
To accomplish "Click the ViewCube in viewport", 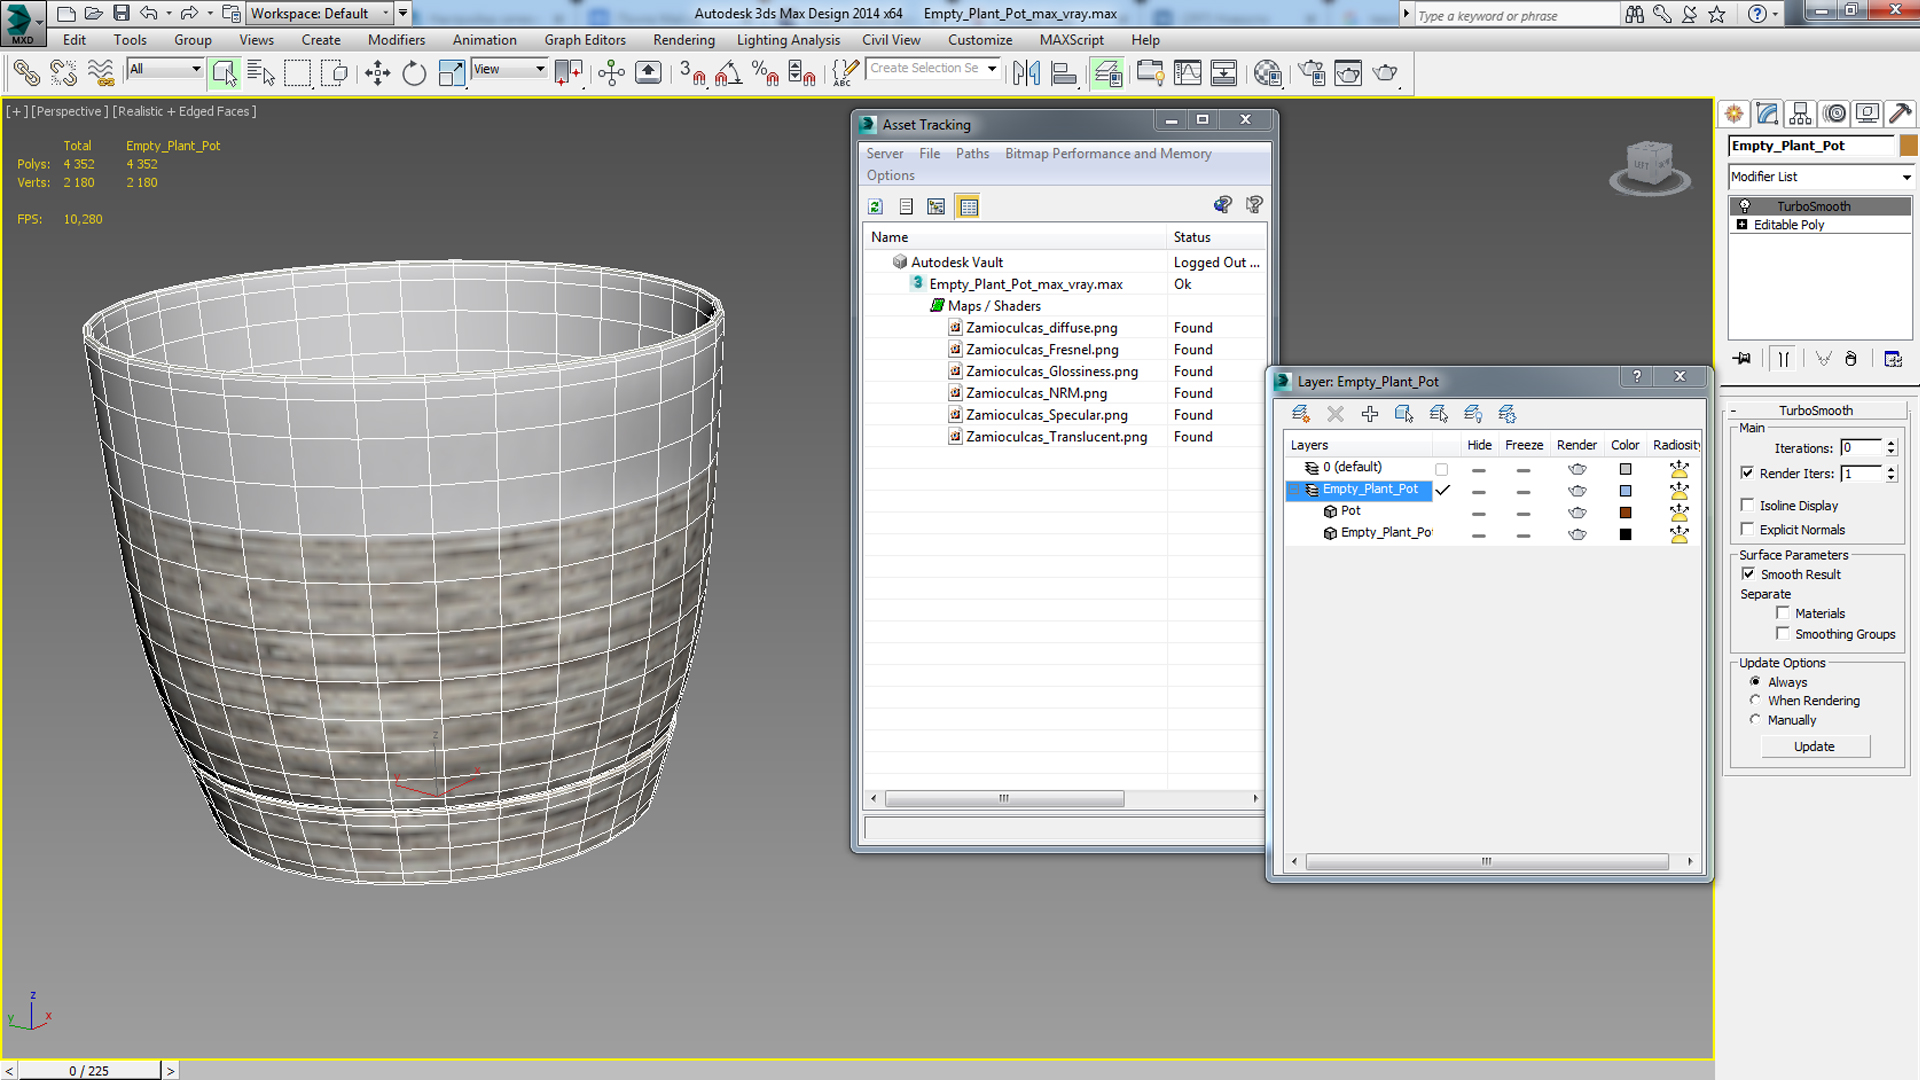I will [x=1649, y=167].
